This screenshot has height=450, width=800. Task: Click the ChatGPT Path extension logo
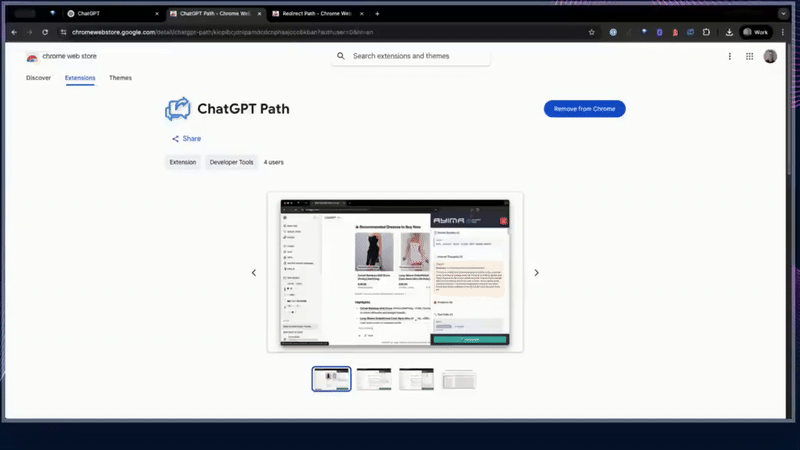(x=178, y=109)
